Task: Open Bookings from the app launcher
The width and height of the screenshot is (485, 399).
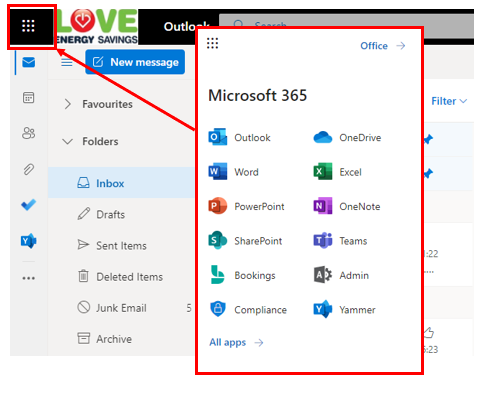Action: 242,275
